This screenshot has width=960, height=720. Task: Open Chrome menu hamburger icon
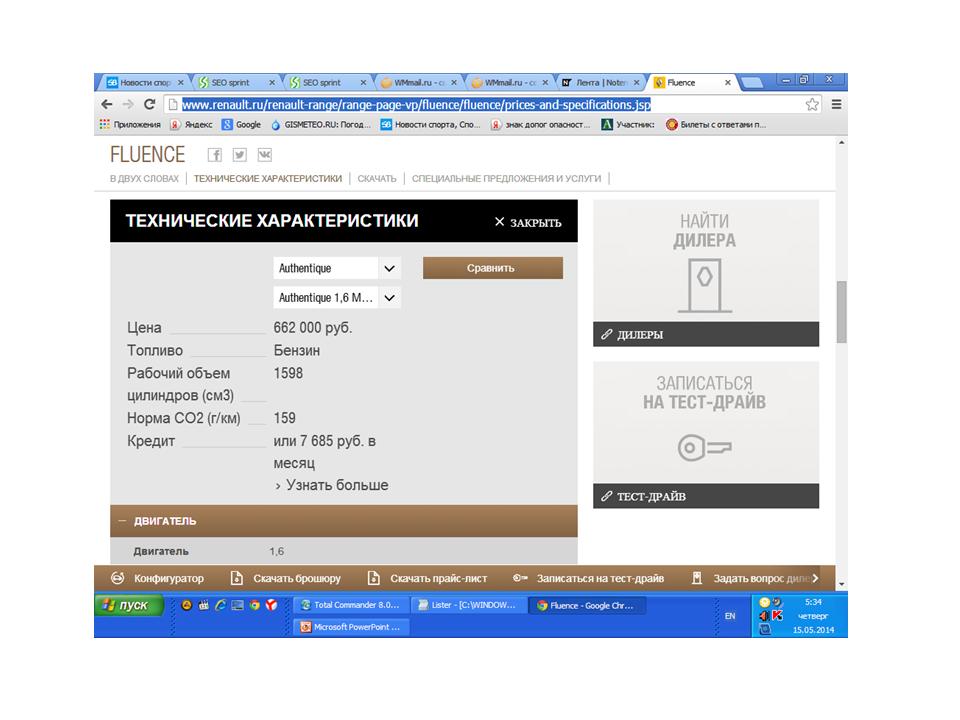point(836,105)
